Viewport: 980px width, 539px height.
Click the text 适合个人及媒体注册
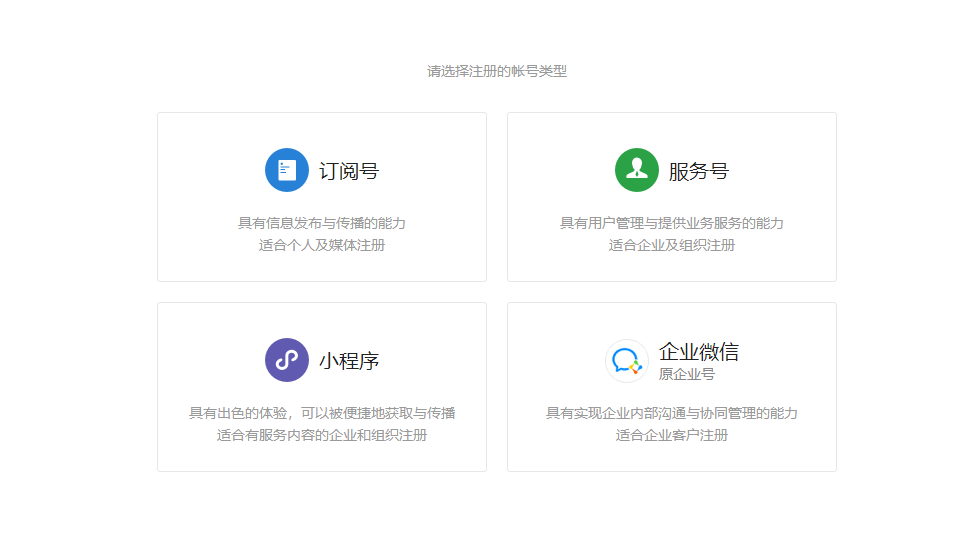[322, 245]
